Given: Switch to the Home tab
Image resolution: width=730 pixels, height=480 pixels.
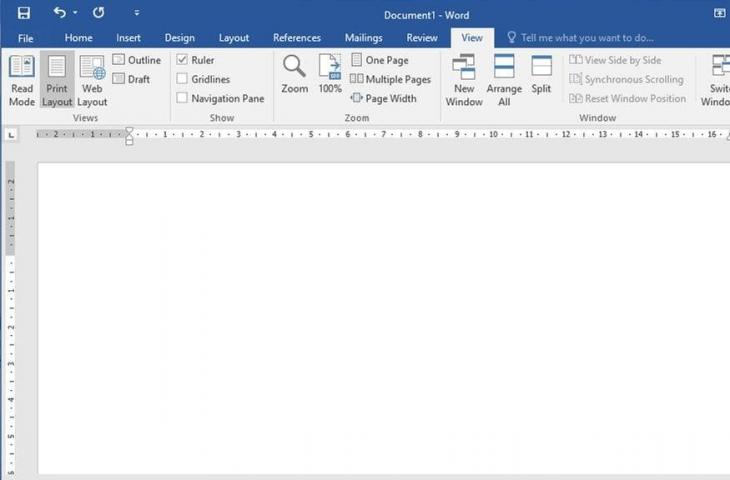Looking at the screenshot, I should pos(78,38).
